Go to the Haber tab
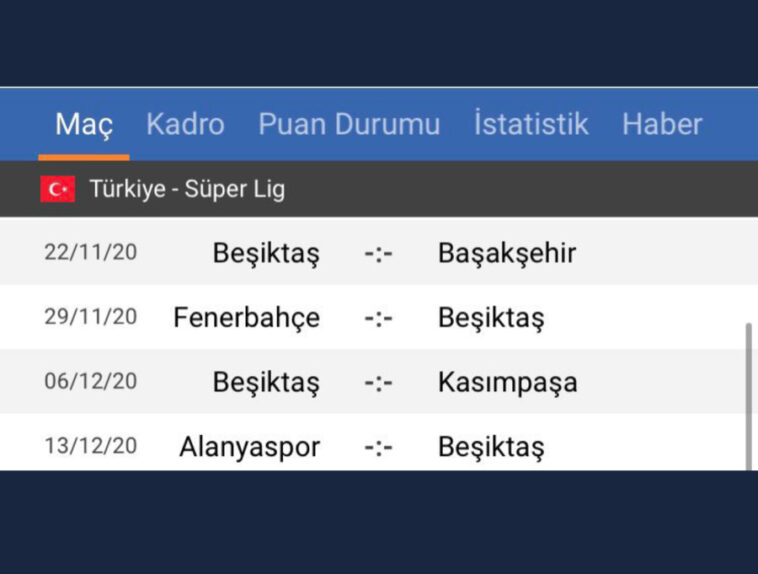This screenshot has width=758, height=574. tap(662, 124)
